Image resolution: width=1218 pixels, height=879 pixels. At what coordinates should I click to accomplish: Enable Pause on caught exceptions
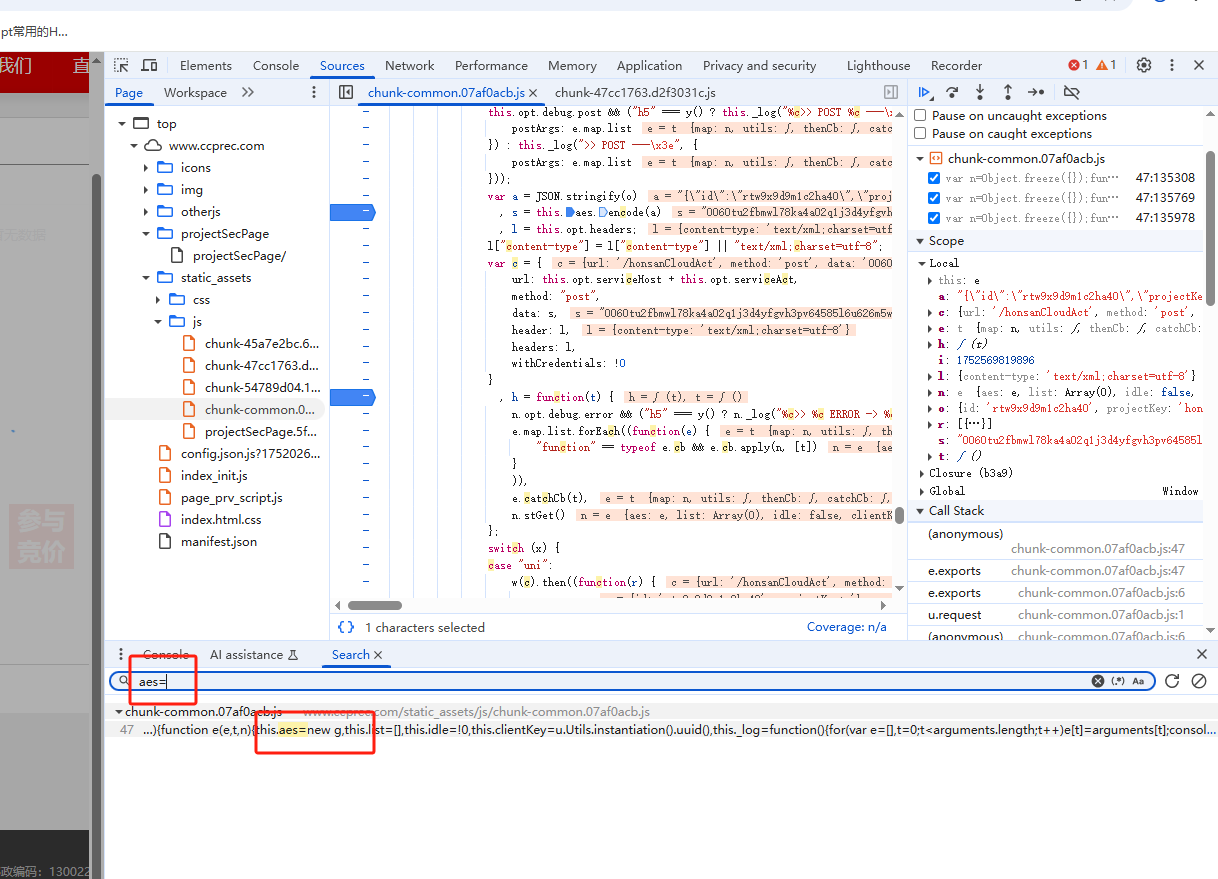920,134
